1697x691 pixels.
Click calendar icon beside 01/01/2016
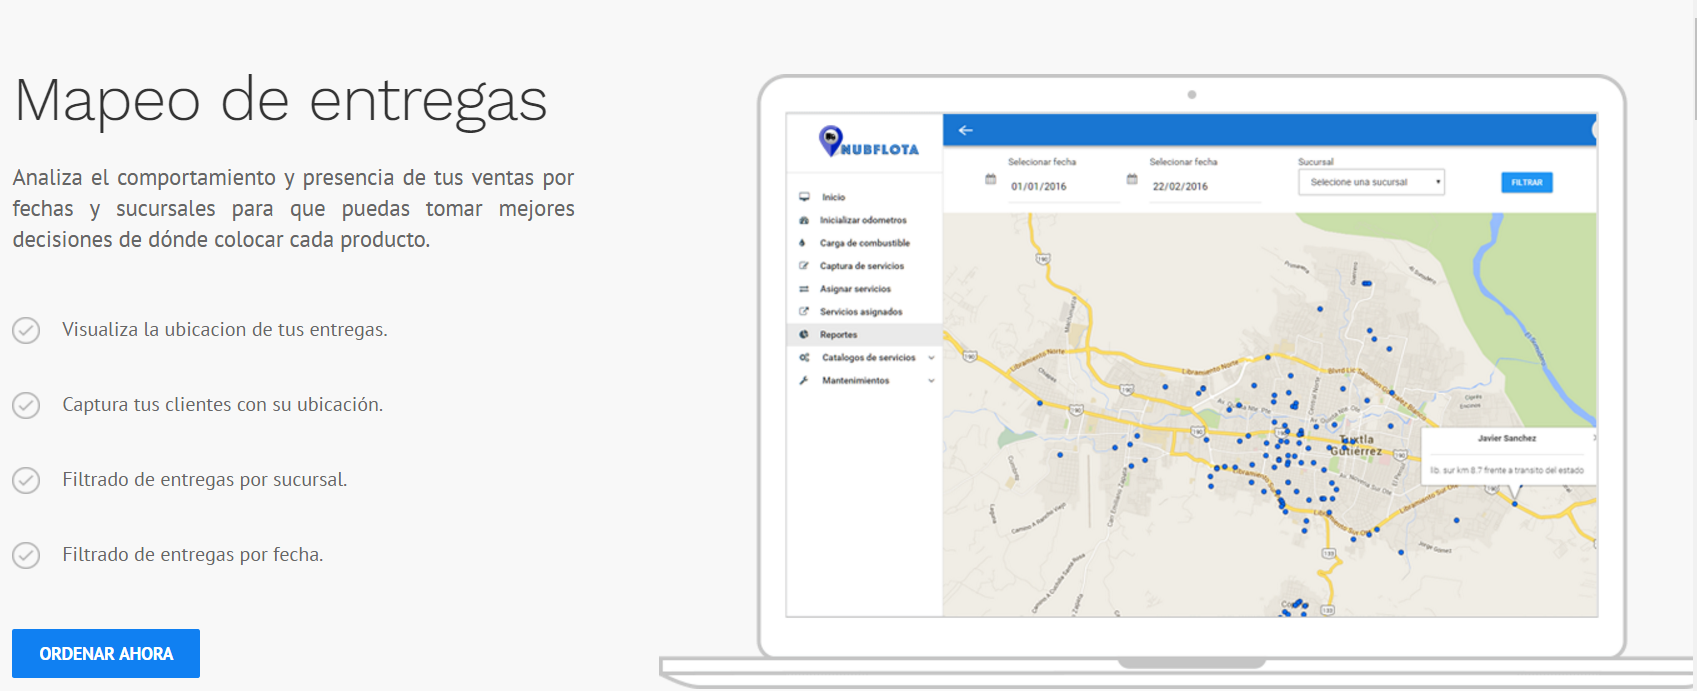990,179
